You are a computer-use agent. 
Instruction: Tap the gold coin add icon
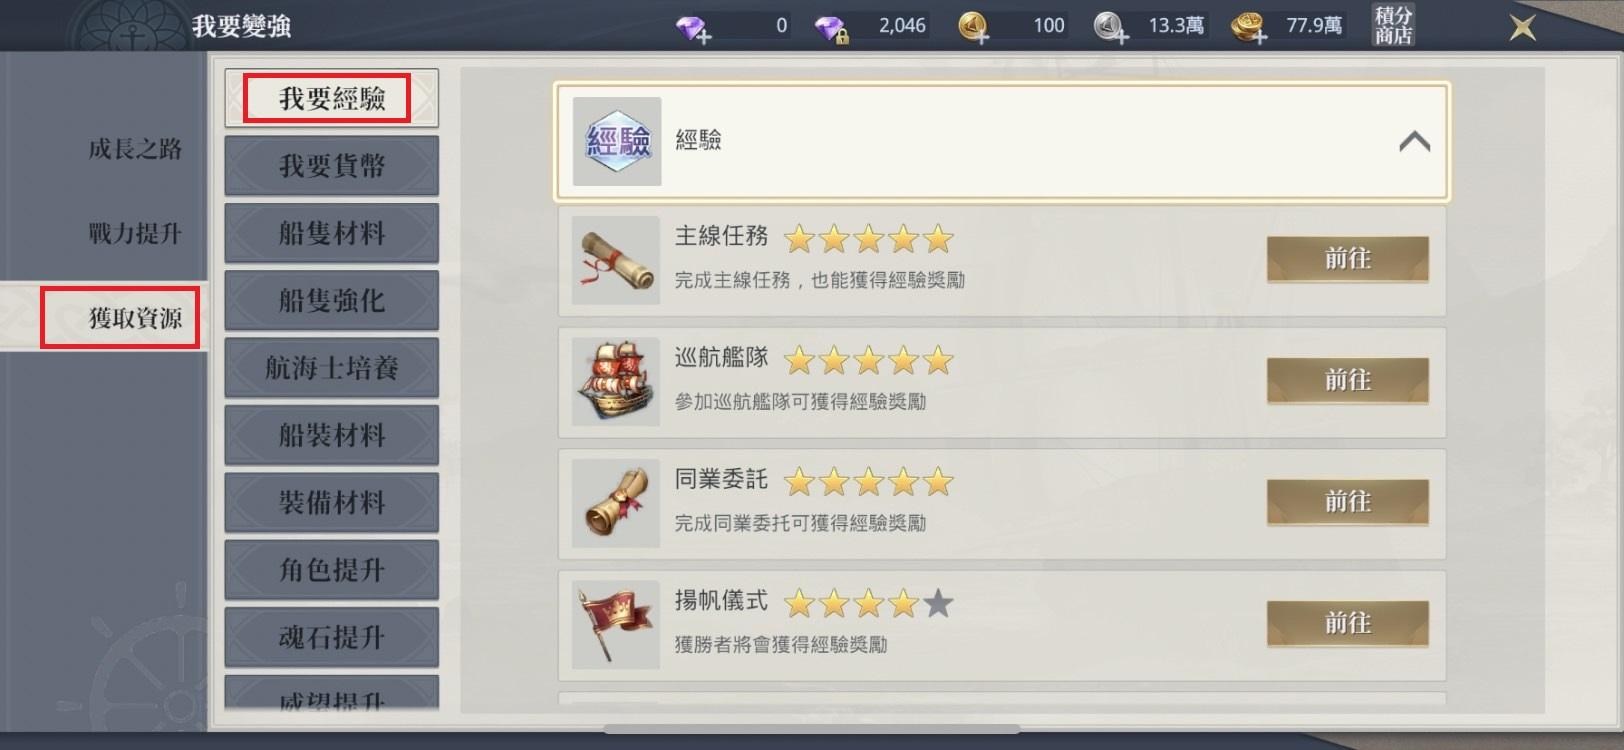click(973, 27)
